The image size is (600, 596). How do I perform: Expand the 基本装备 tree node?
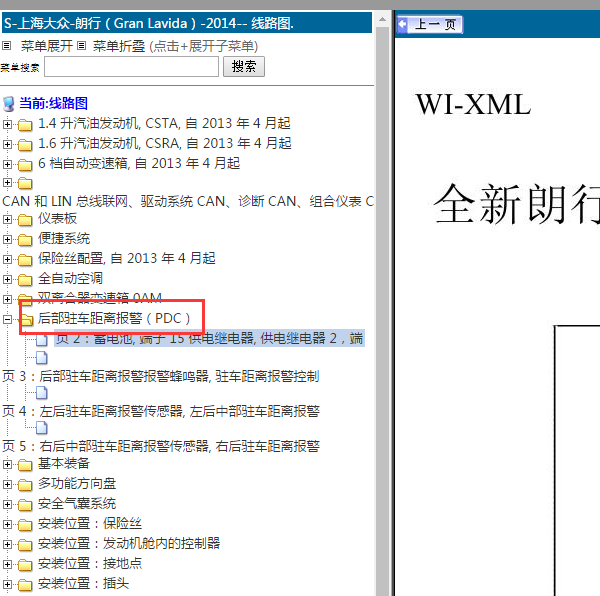(7, 464)
